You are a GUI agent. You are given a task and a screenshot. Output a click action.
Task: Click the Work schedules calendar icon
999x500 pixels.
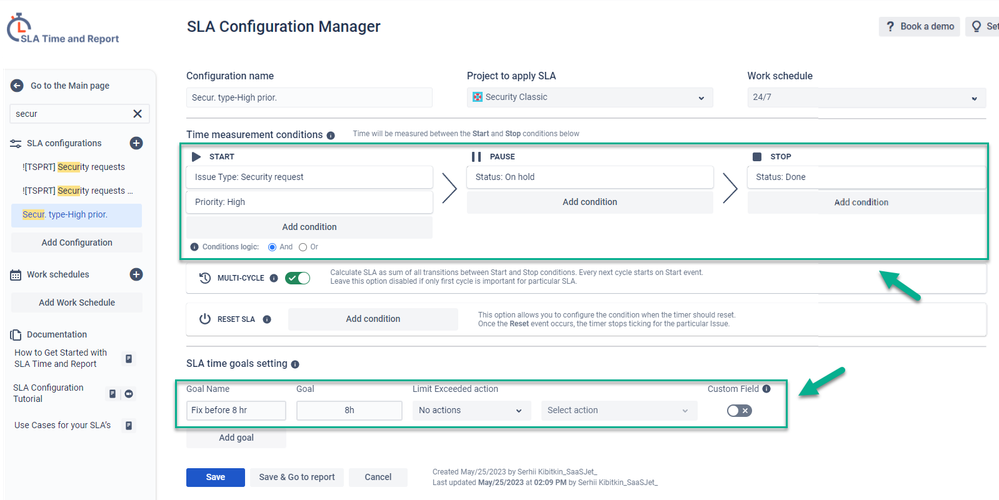click(x=16, y=275)
